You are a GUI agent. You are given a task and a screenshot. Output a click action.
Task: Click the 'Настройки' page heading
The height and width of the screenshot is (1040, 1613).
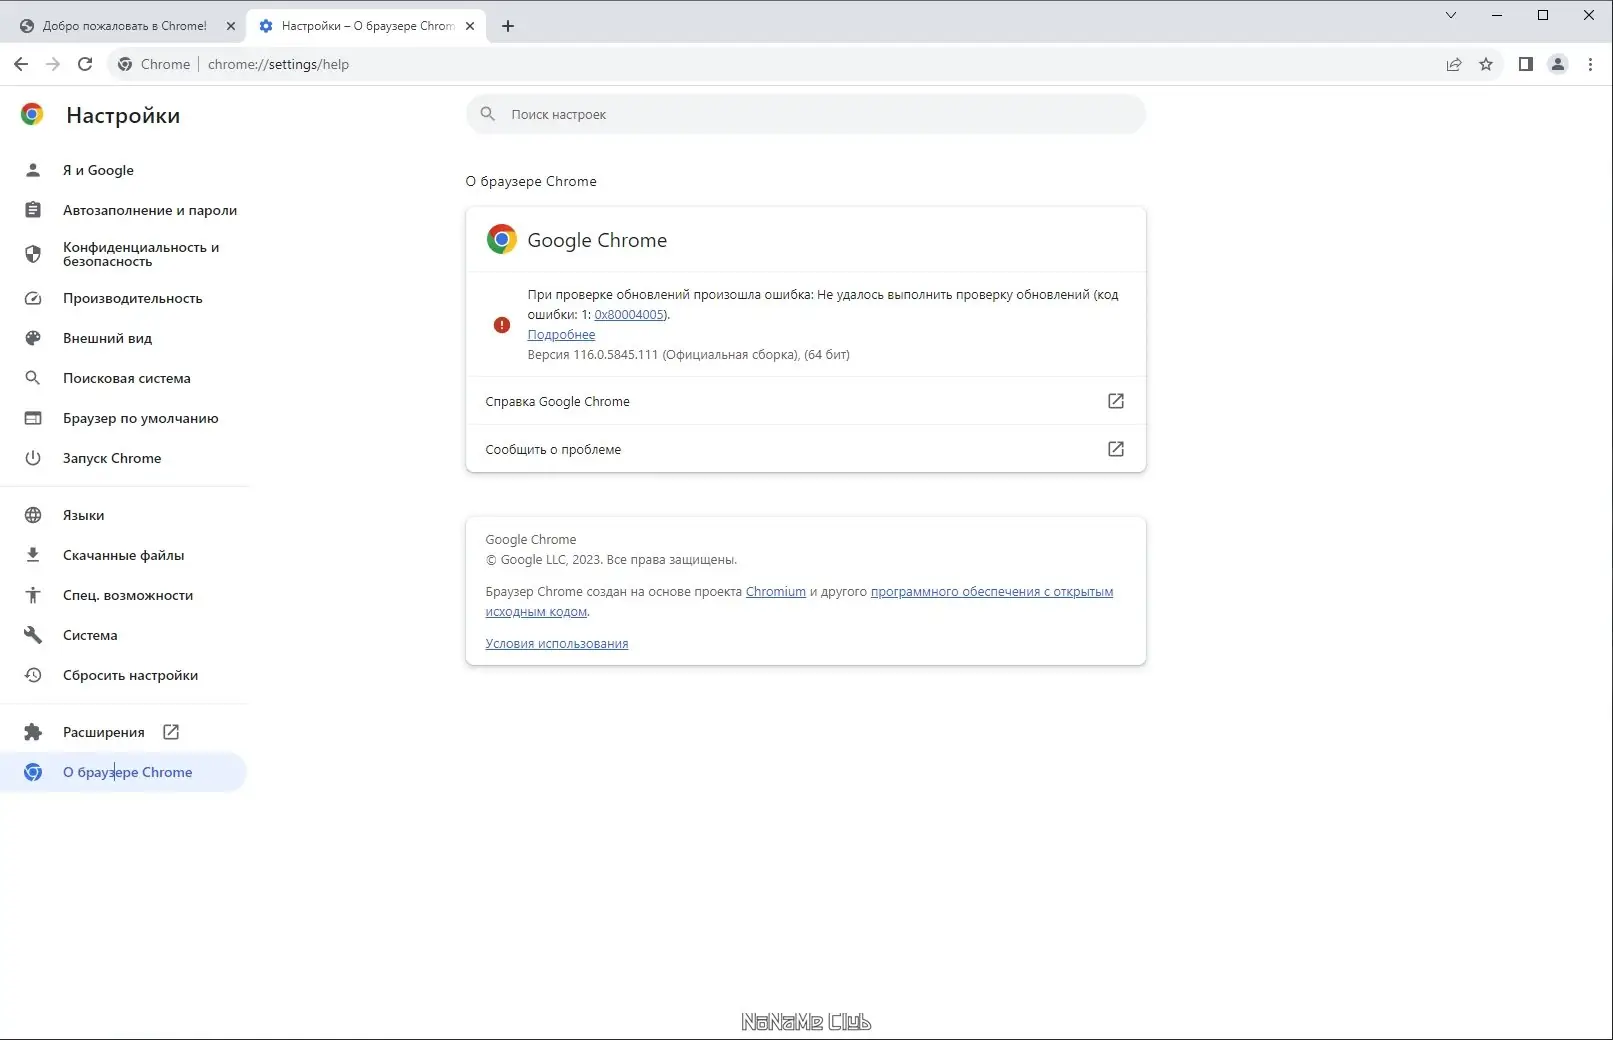(123, 115)
